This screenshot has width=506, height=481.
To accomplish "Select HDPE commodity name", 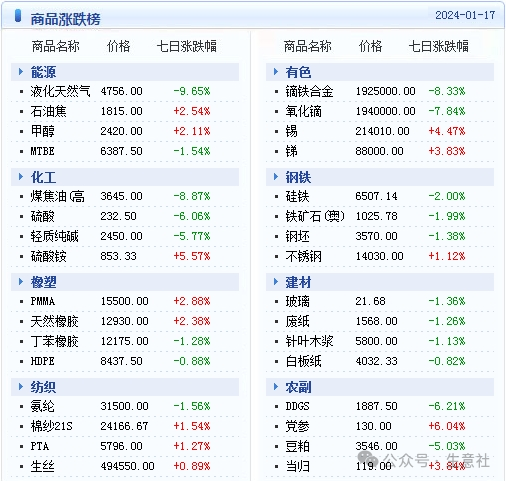I will tap(43, 361).
